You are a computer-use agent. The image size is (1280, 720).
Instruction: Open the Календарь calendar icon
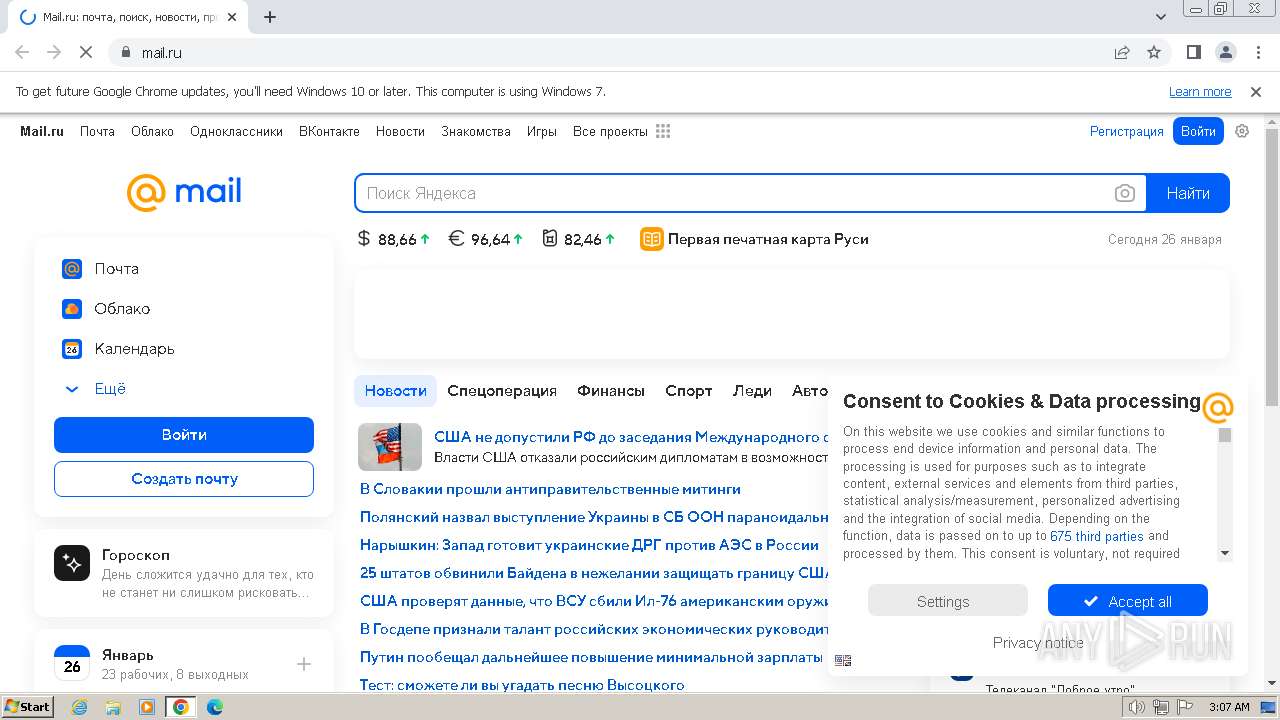coord(72,349)
